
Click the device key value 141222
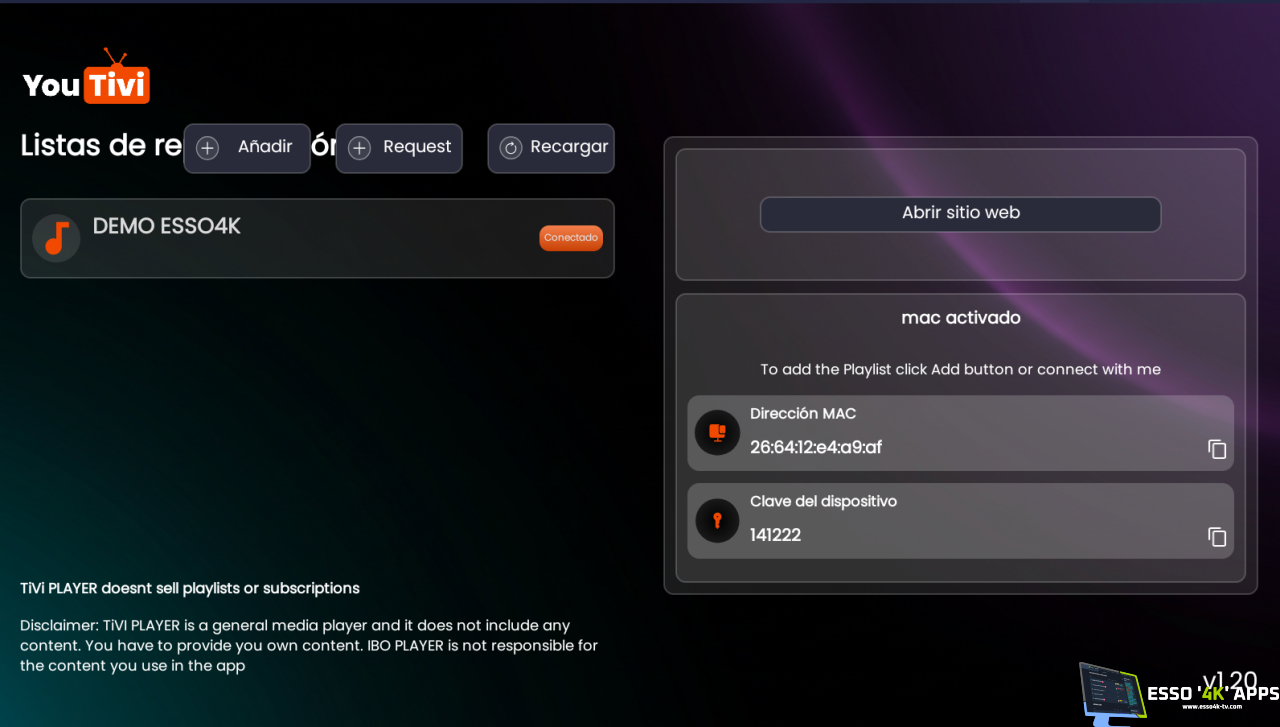pos(776,535)
